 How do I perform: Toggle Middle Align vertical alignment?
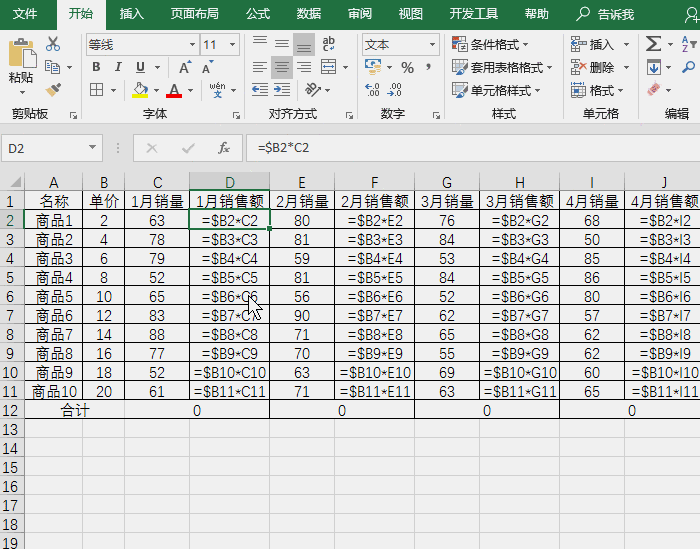click(x=282, y=44)
